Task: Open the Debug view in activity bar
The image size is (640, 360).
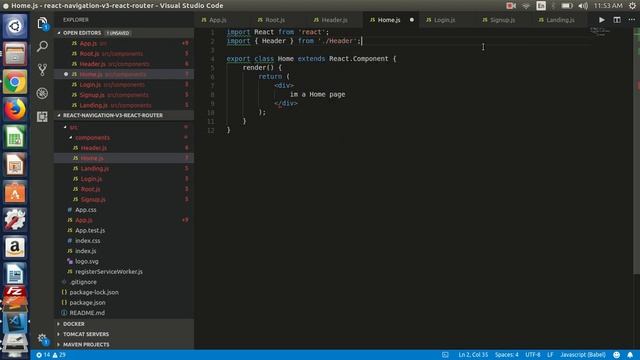Action: click(42, 93)
